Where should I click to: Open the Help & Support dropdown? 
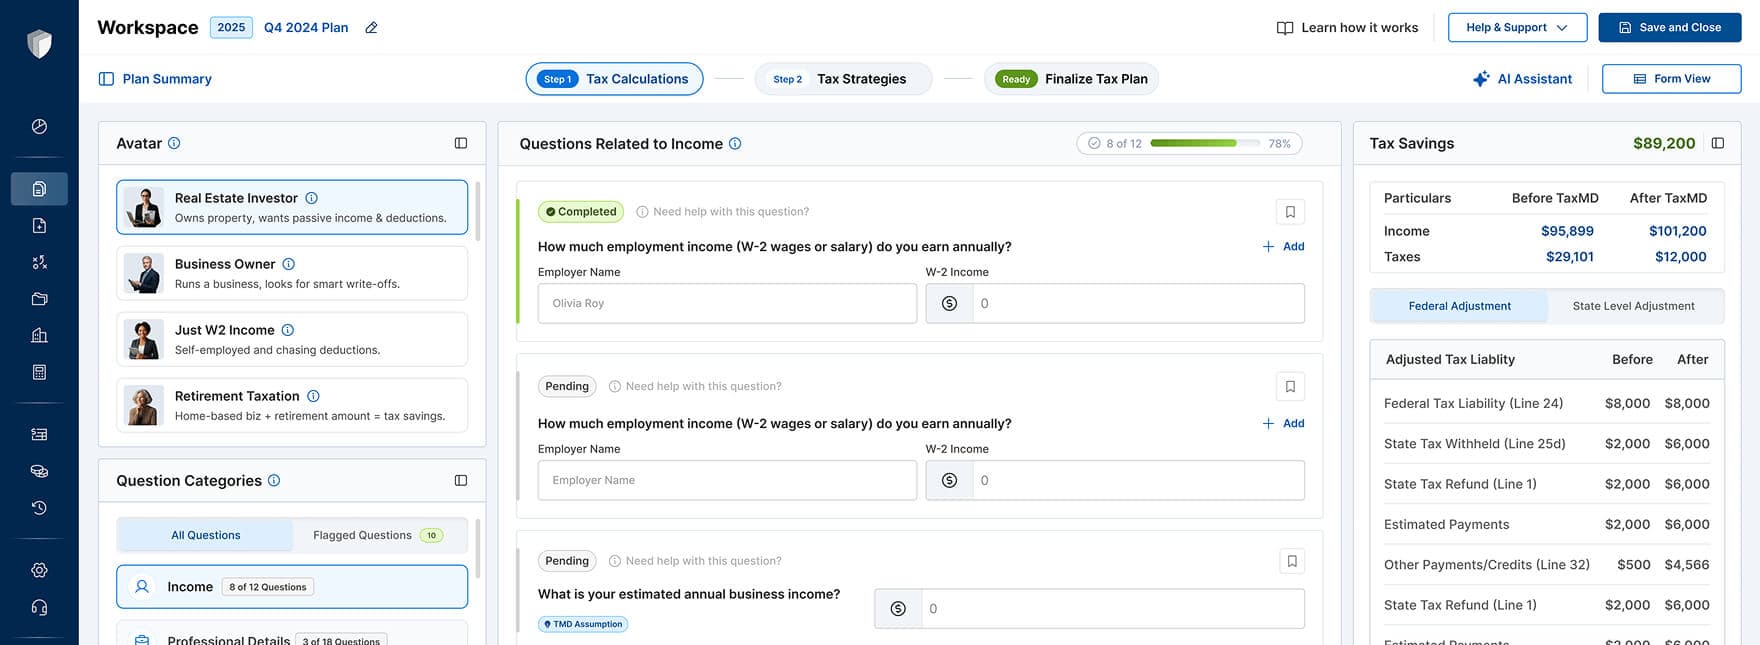(x=1516, y=28)
